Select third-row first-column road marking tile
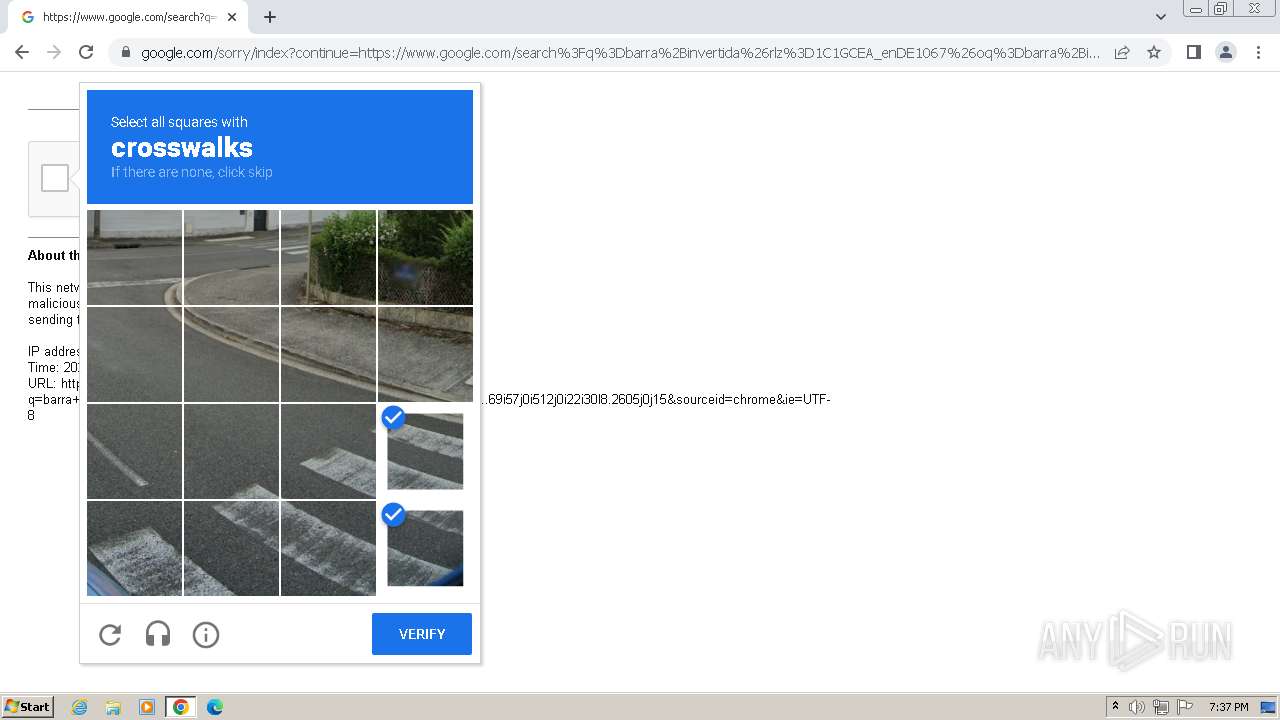The image size is (1280, 720). [134, 451]
